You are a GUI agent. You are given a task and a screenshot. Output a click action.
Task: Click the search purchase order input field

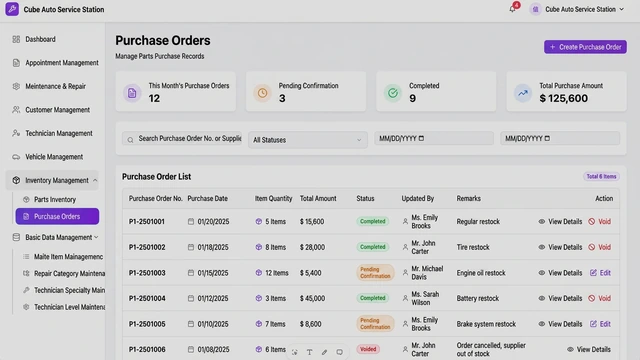182,139
